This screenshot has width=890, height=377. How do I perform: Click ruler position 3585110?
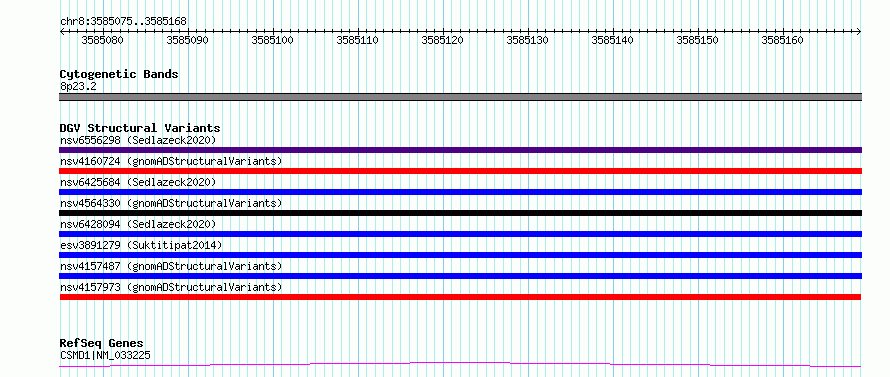pyautogui.click(x=358, y=40)
